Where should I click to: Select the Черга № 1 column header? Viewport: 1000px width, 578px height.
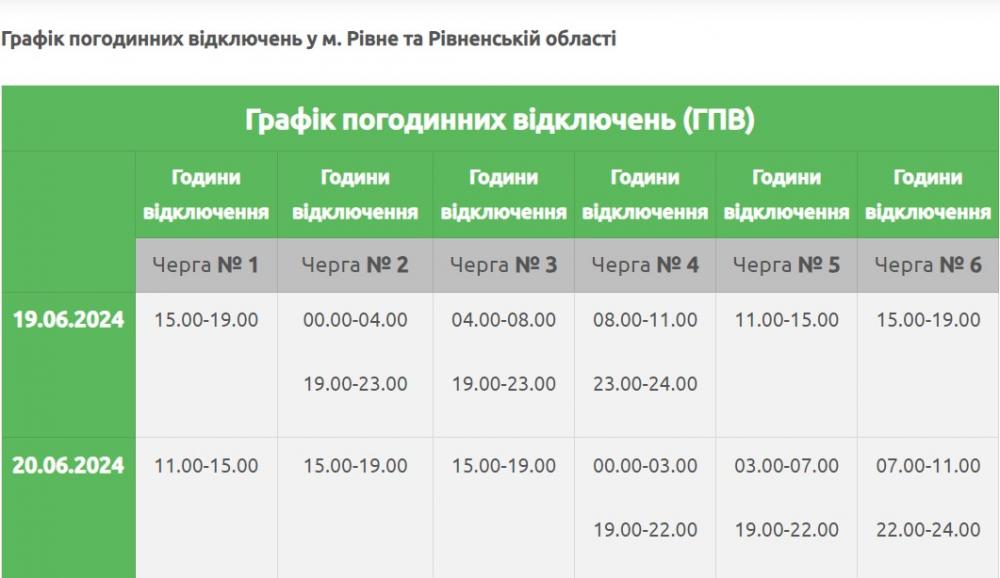[206, 265]
